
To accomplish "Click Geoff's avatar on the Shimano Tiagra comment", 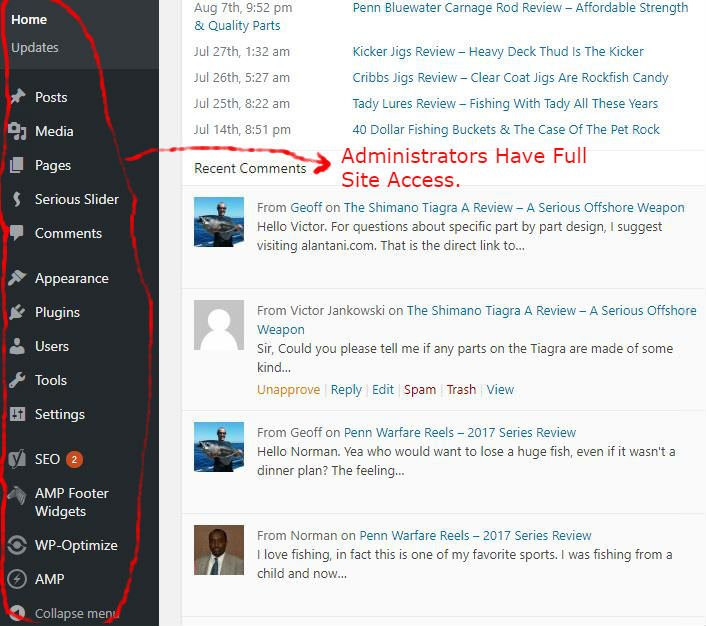I will (x=219, y=222).
